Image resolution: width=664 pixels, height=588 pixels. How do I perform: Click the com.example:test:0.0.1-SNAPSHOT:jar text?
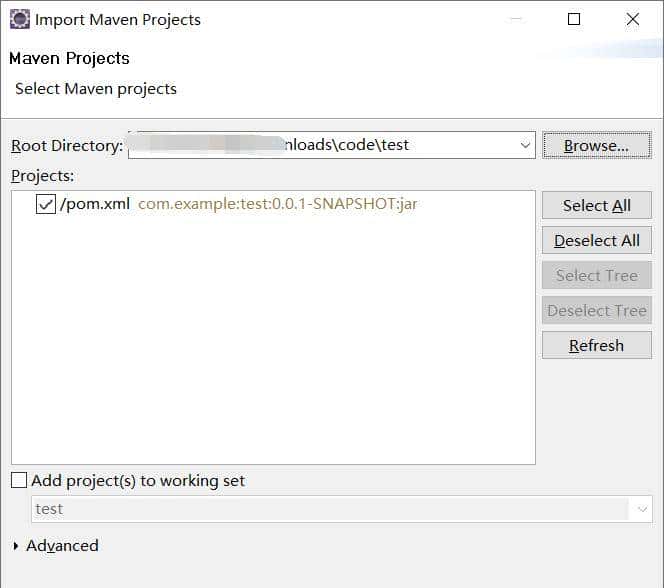[277, 204]
